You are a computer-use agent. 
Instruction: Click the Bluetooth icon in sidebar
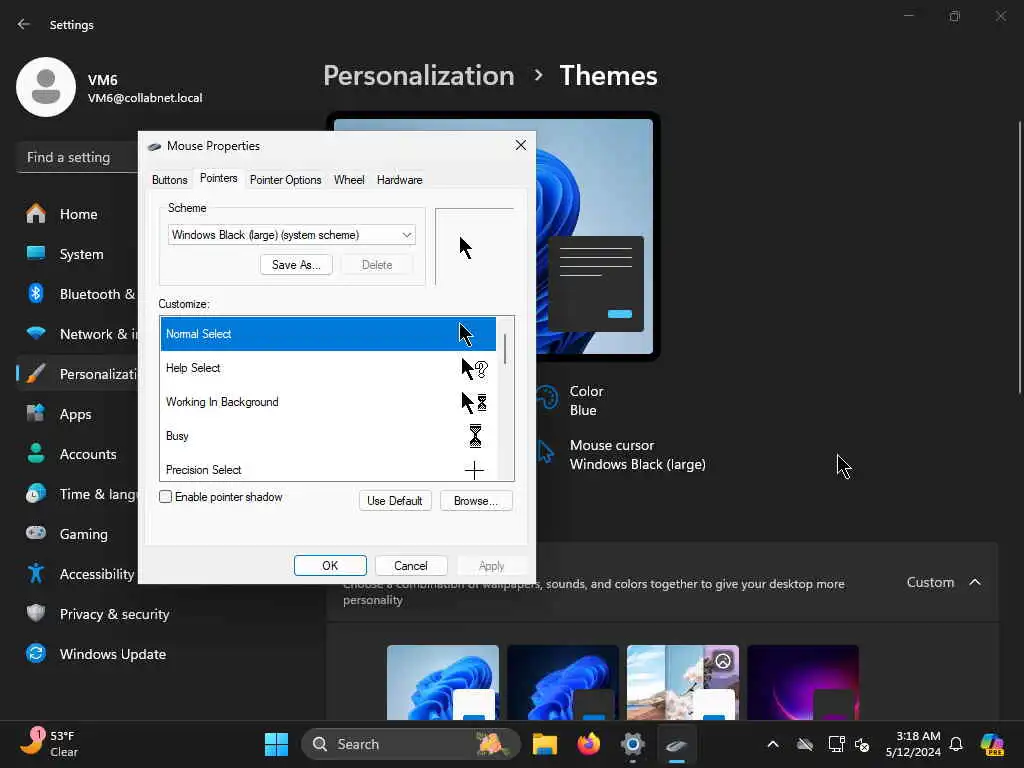[x=36, y=293]
